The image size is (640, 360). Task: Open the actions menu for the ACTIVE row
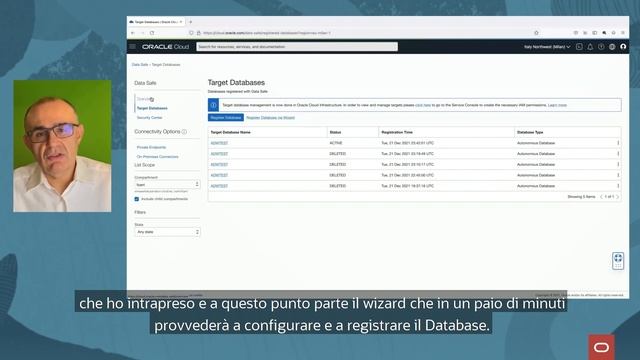coord(618,143)
